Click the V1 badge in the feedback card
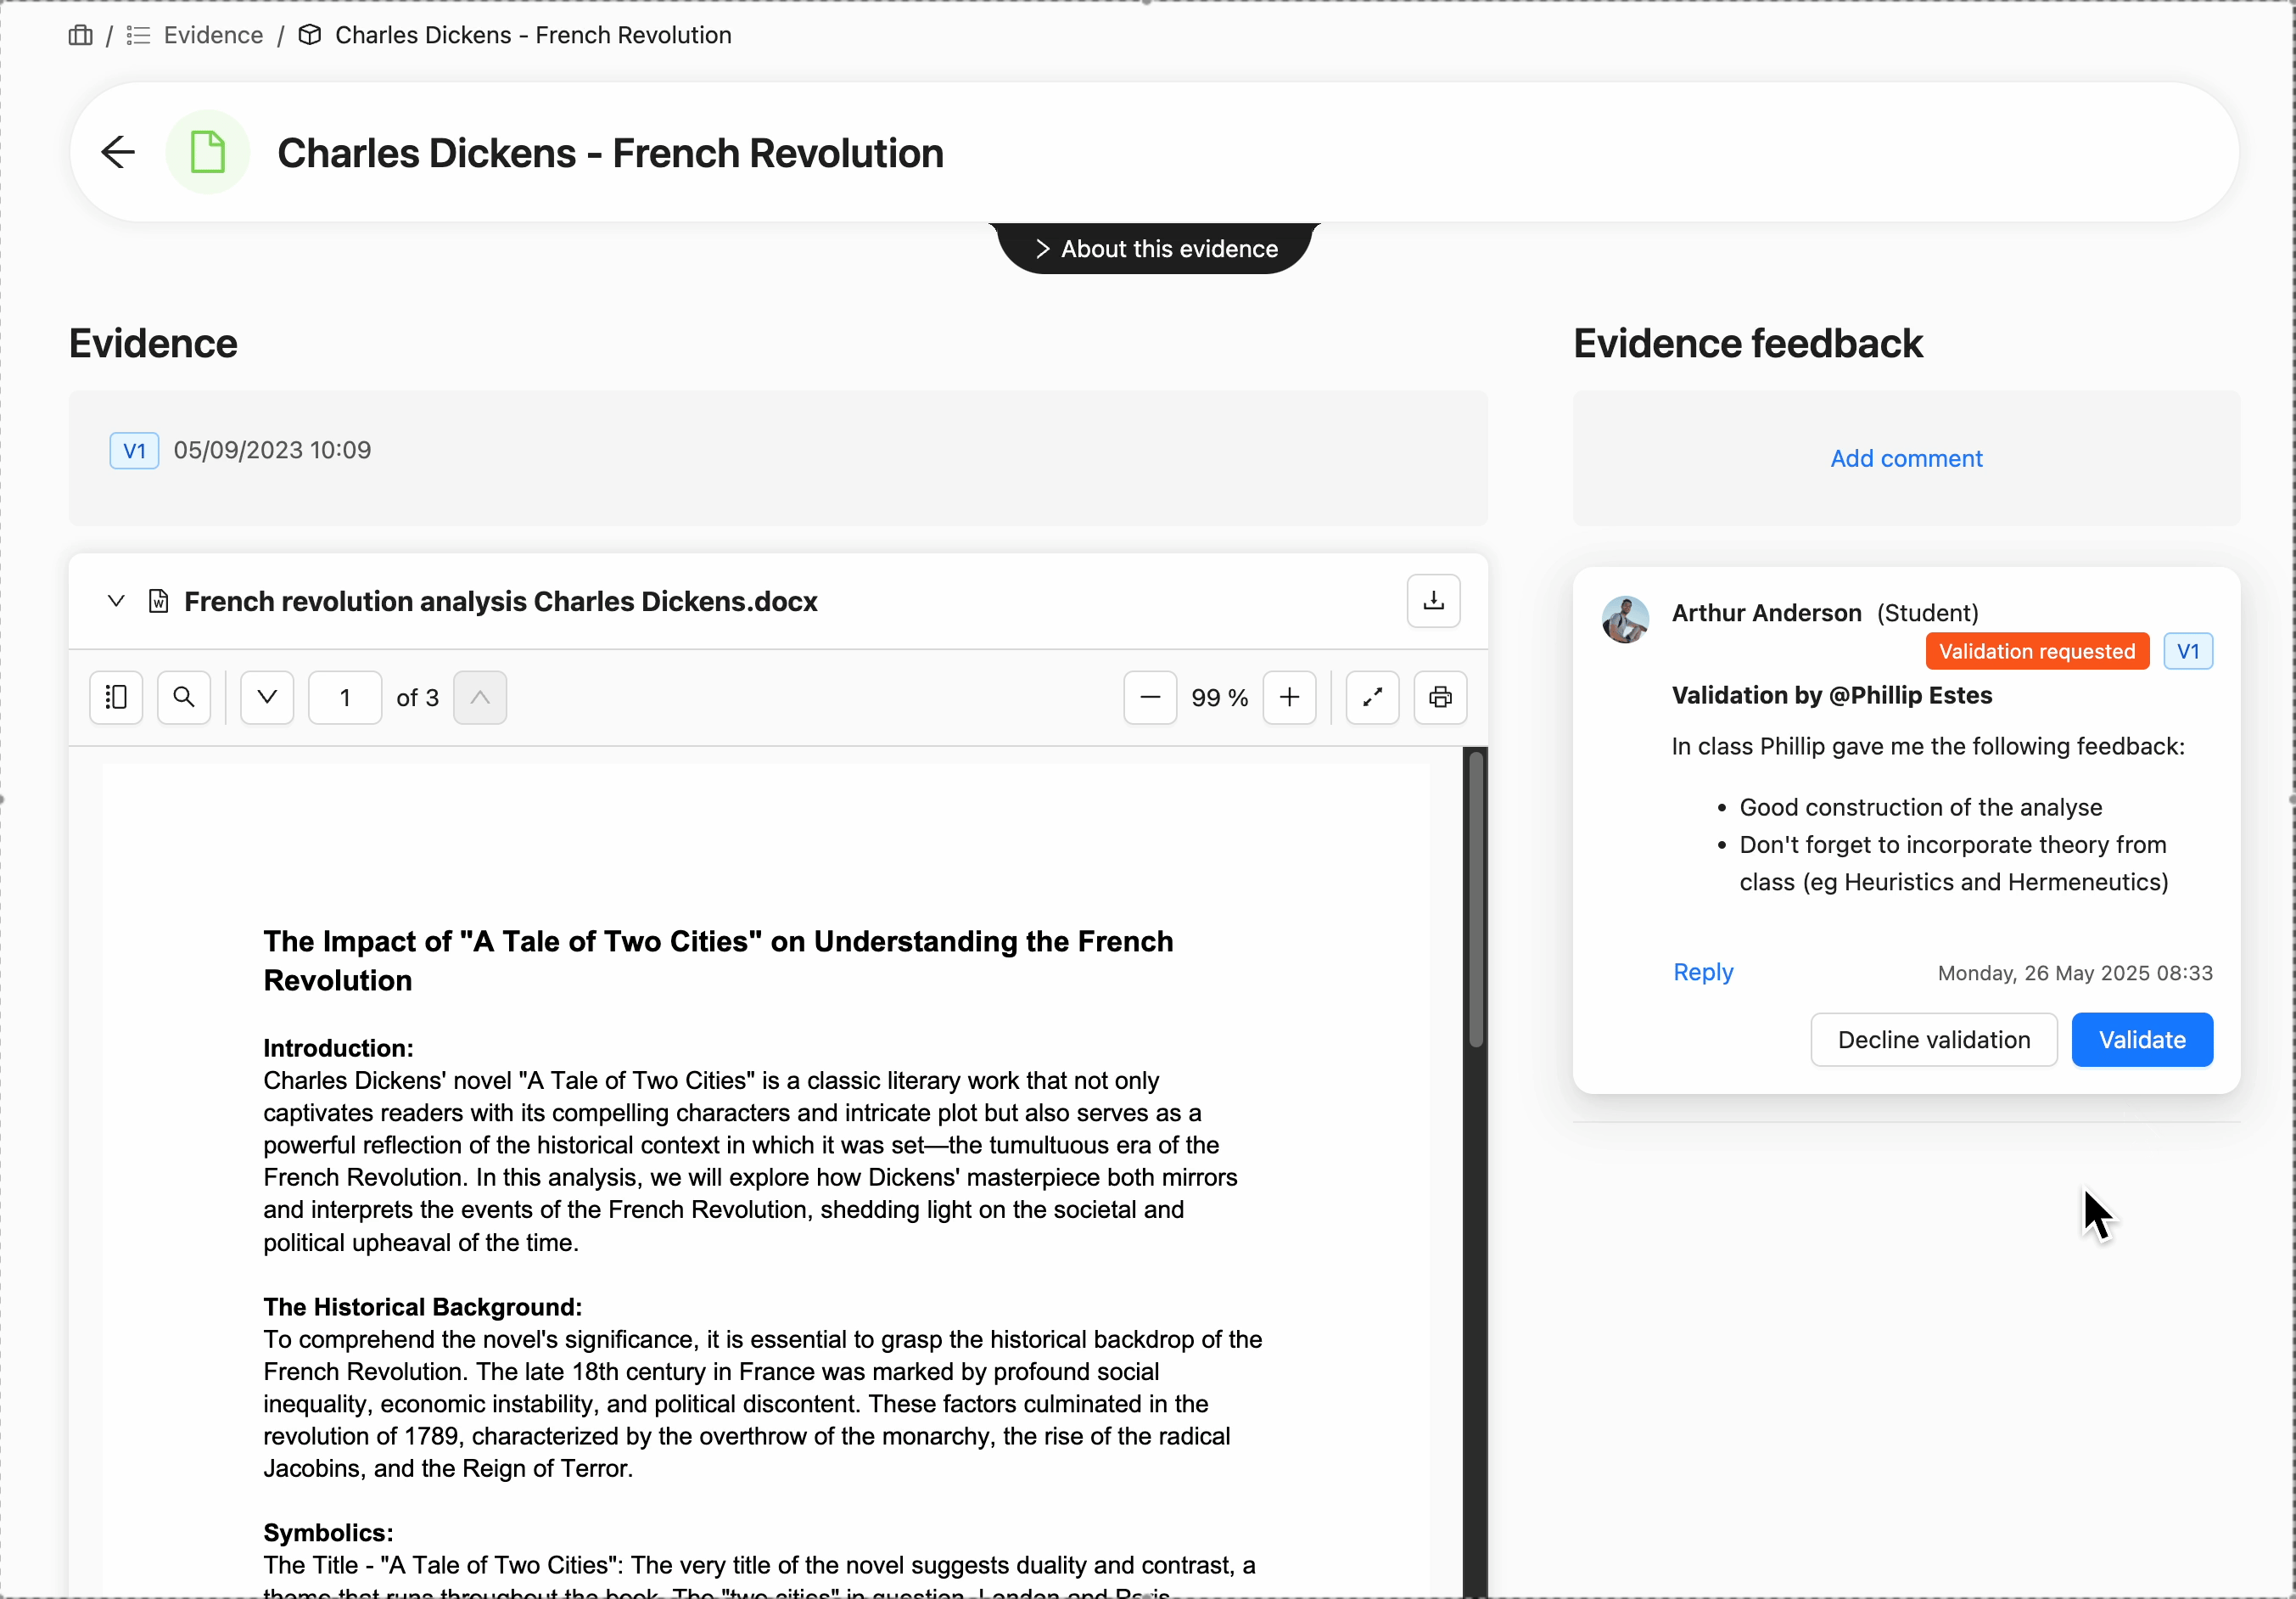The width and height of the screenshot is (2296, 1599). coord(2188,651)
